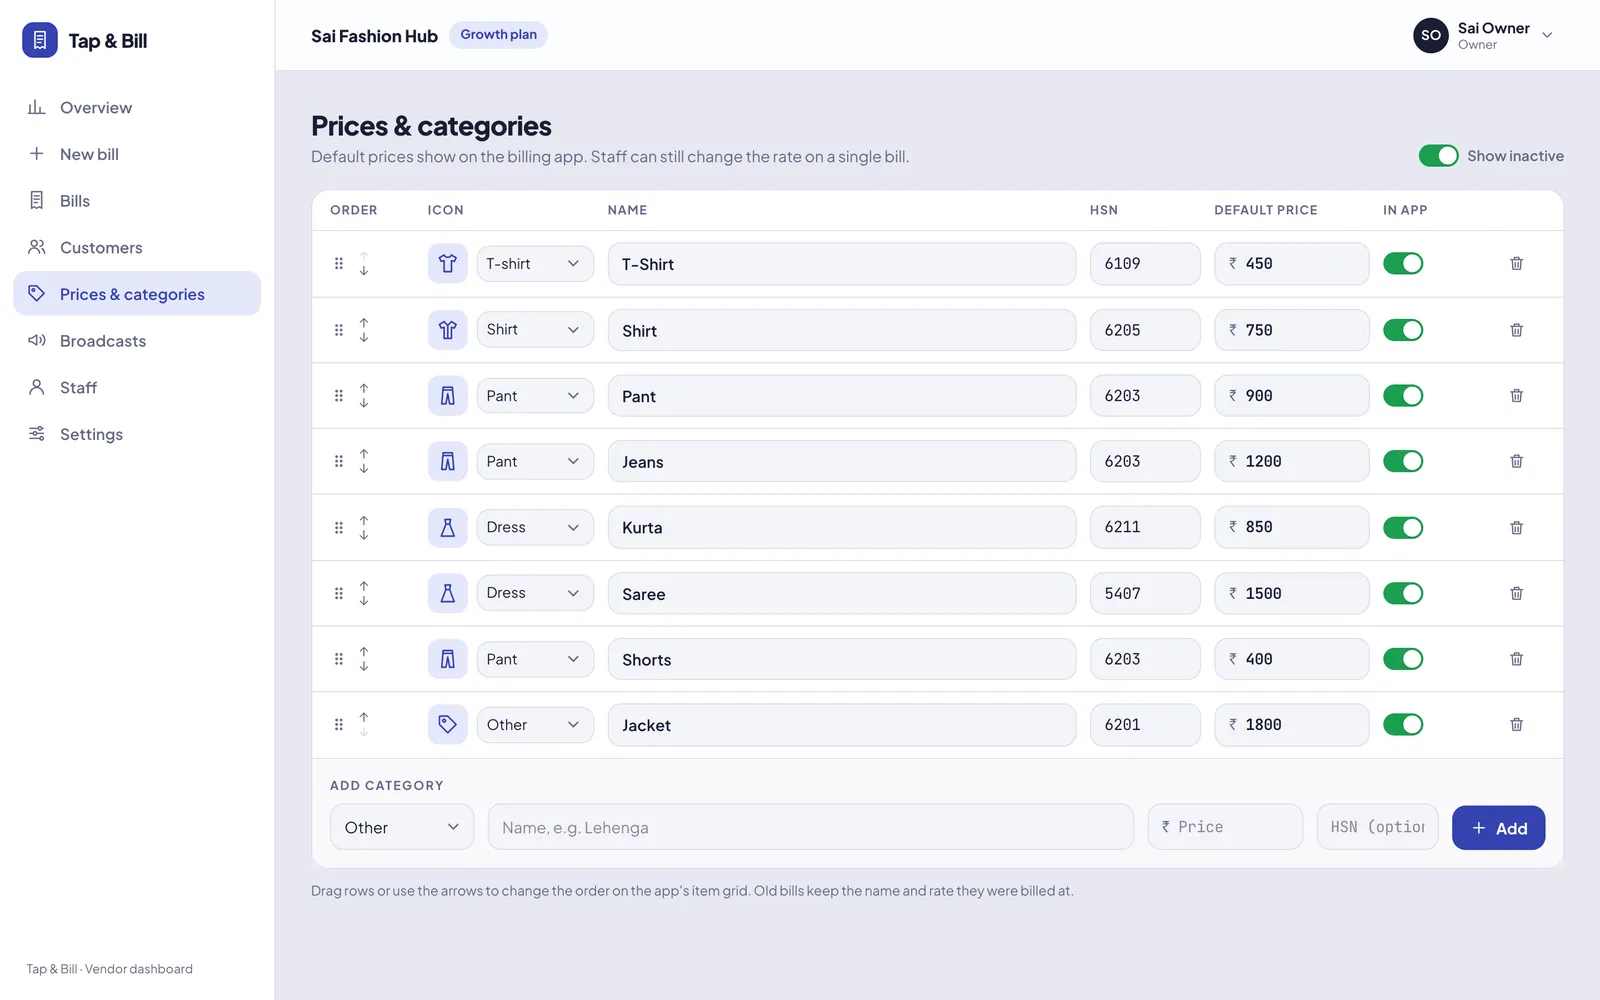Expand Sai Owner account menu chevron
This screenshot has width=1600, height=1000.
(1547, 35)
